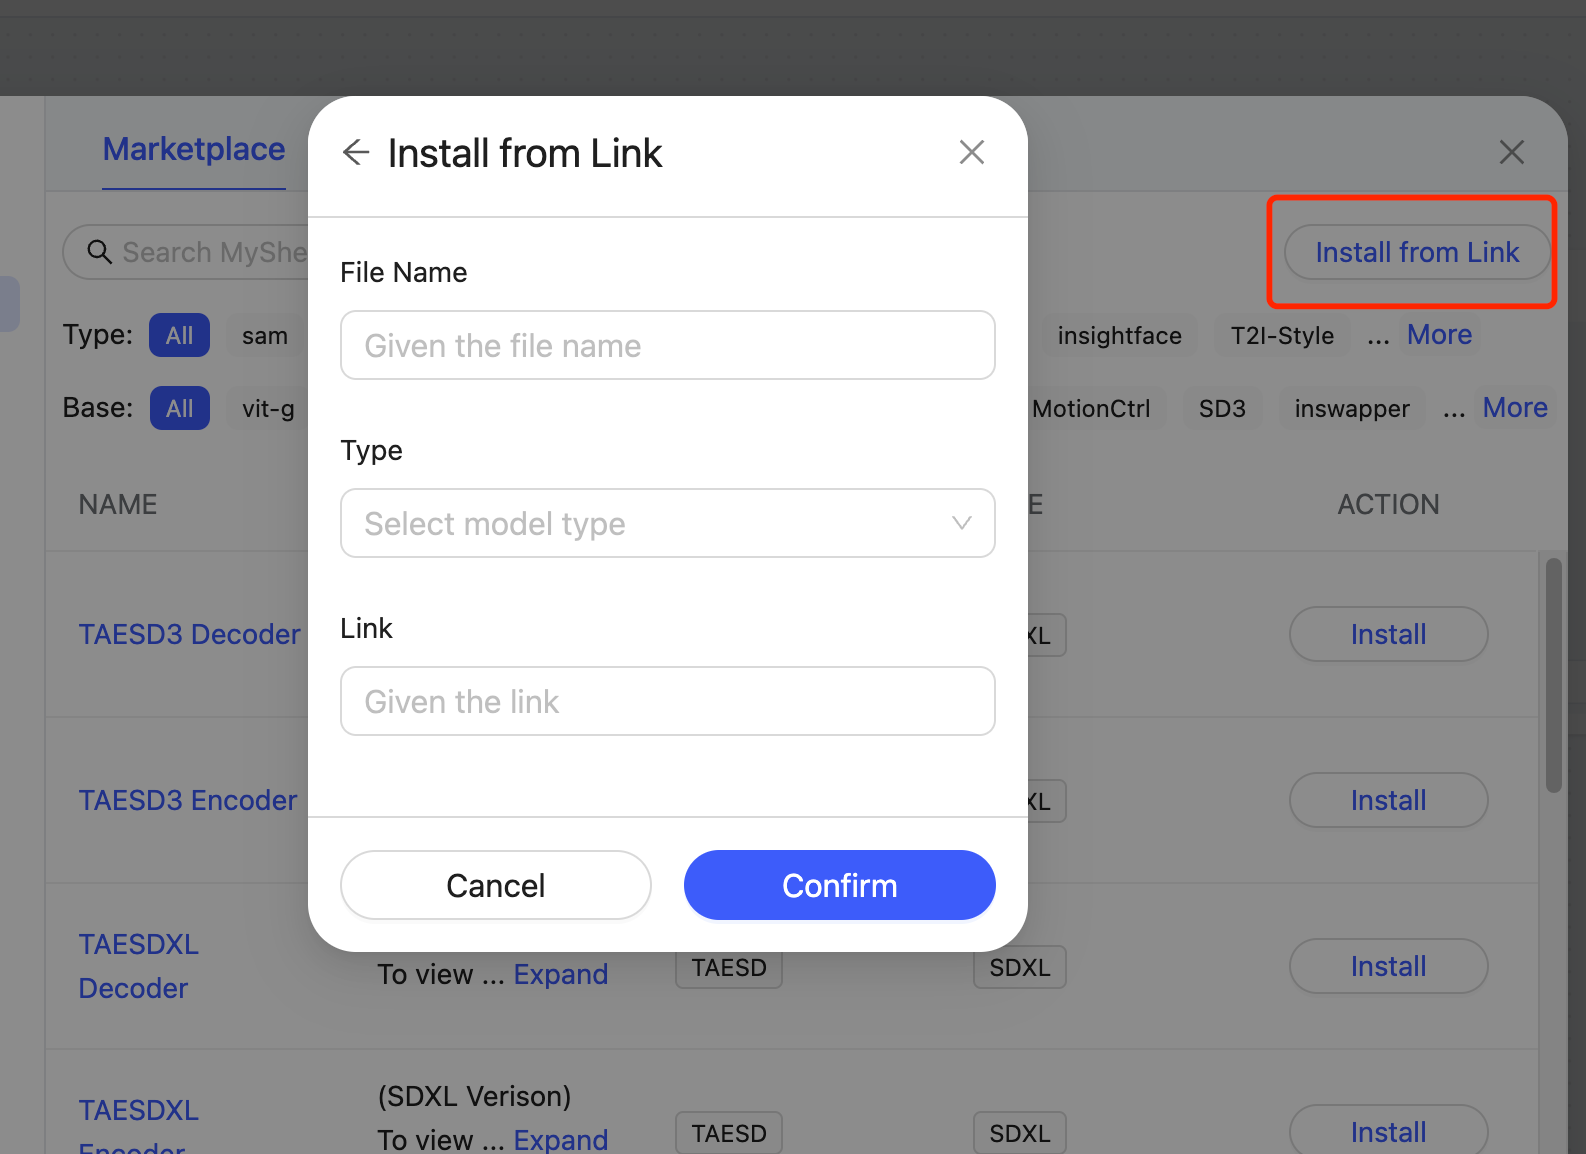Expand more Base filter options
Viewport: 1586px width, 1154px height.
1514,407
